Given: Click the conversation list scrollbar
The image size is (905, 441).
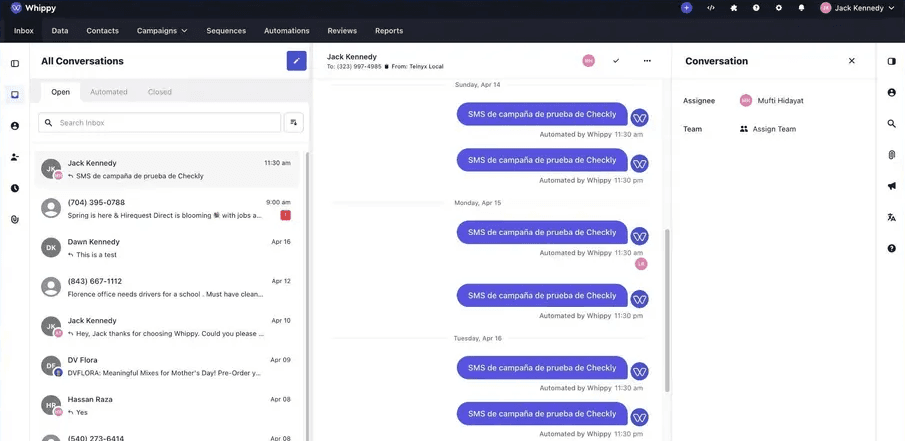Looking at the screenshot, I should (x=307, y=296).
